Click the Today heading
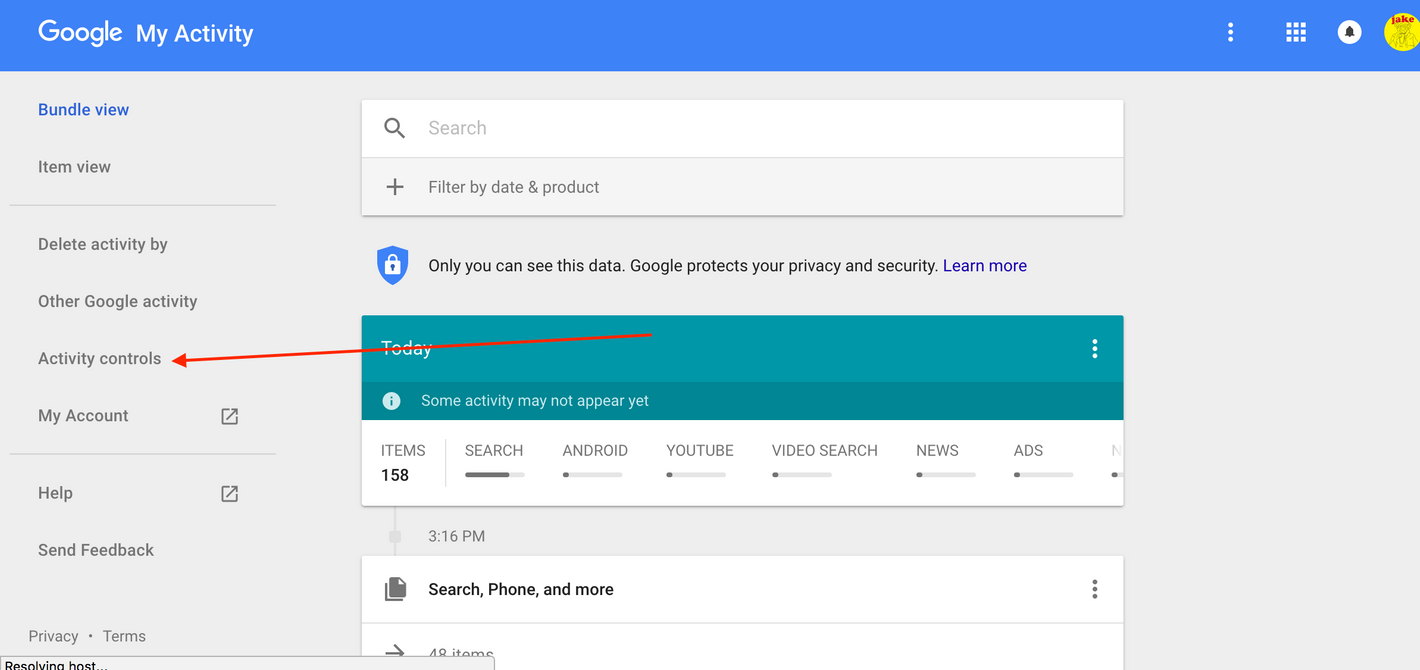This screenshot has width=1420, height=670. [x=406, y=348]
